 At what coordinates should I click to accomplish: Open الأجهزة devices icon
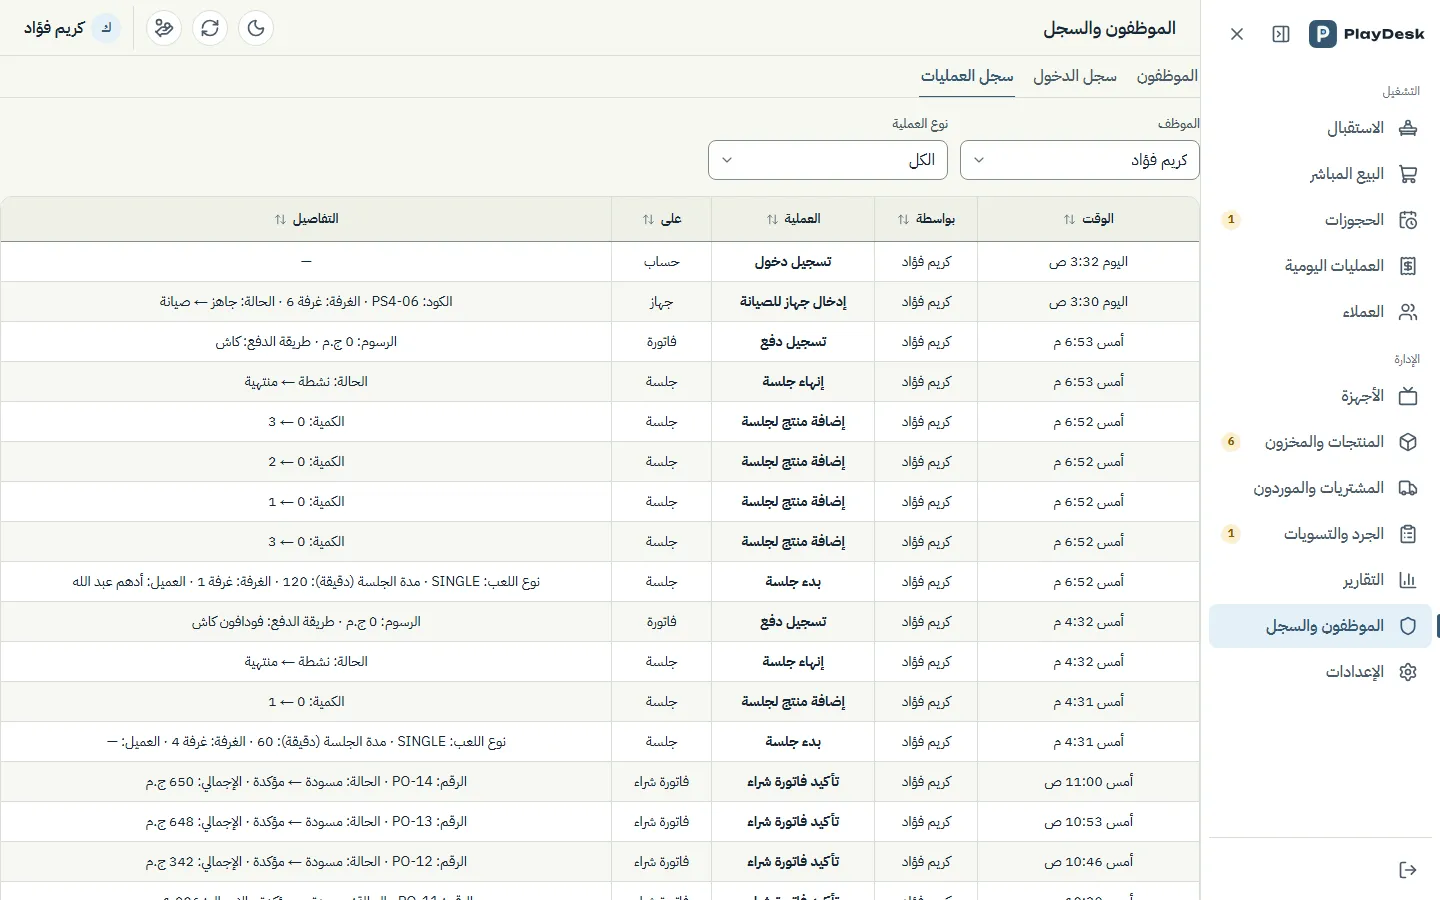click(x=1408, y=396)
